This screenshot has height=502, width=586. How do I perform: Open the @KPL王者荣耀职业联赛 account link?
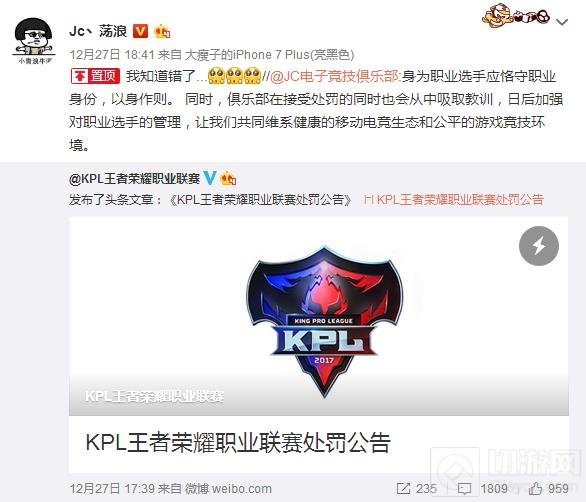click(x=135, y=179)
